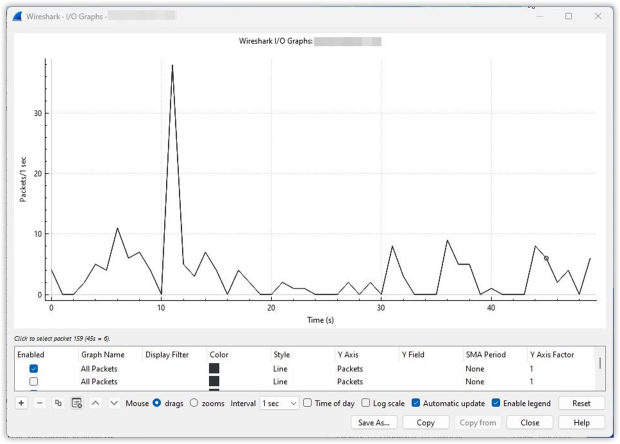Click the Wireshark fin title icon
This screenshot has width=620, height=444.
click(17, 16)
